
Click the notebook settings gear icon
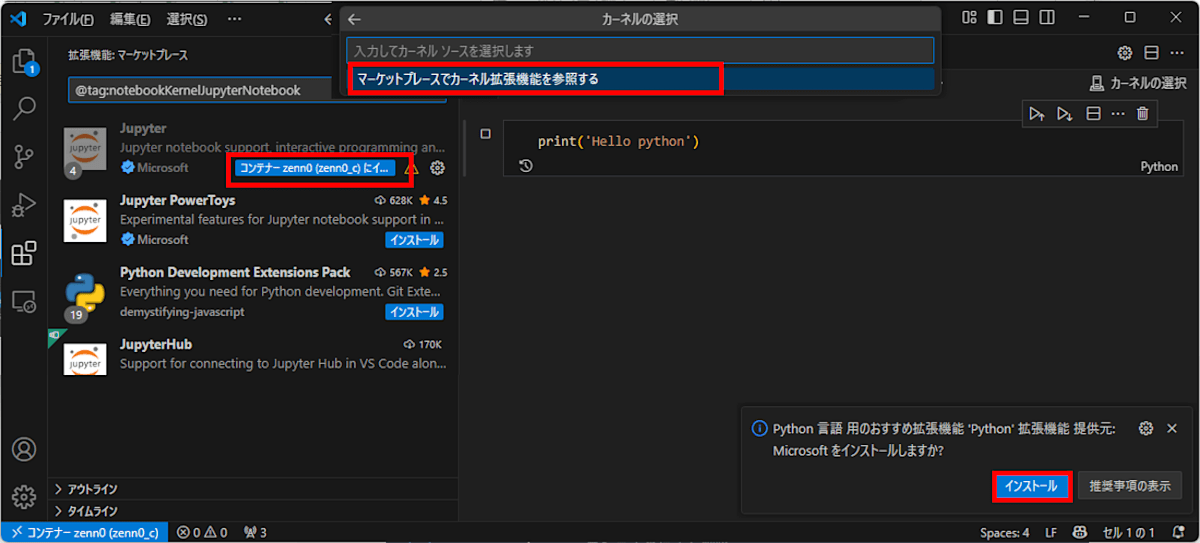coord(1124,53)
